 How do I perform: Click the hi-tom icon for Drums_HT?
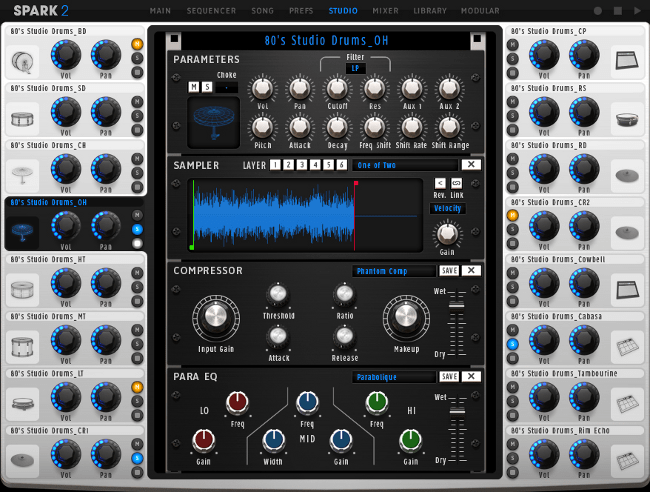(x=24, y=290)
